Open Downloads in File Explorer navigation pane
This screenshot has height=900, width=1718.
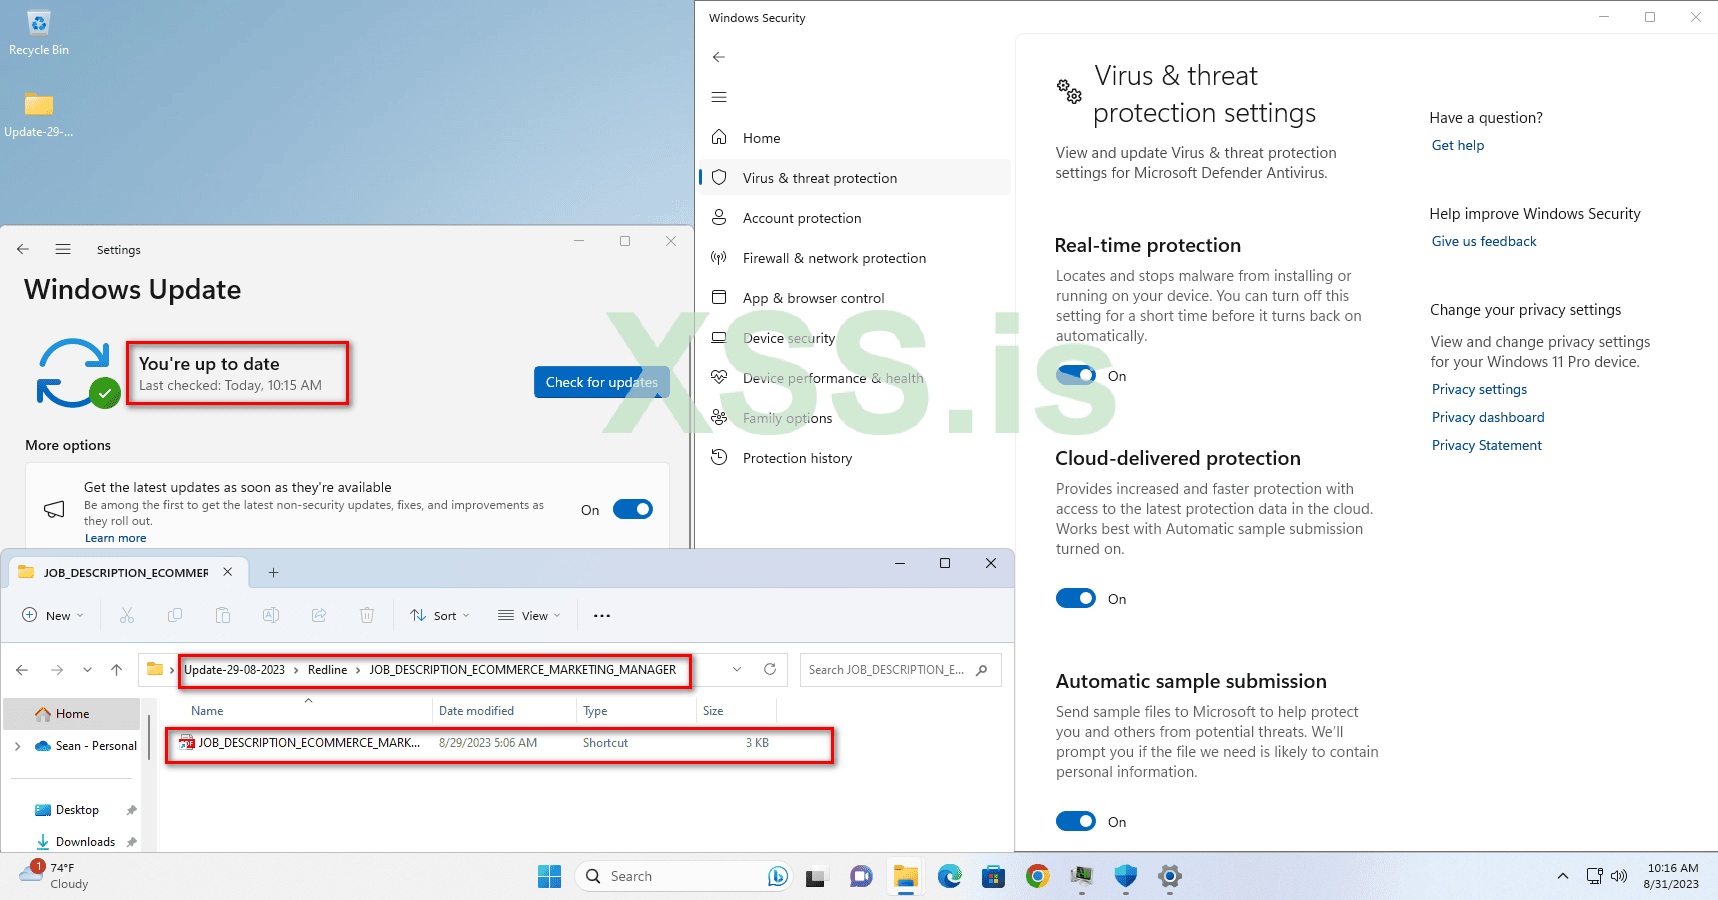(76, 842)
